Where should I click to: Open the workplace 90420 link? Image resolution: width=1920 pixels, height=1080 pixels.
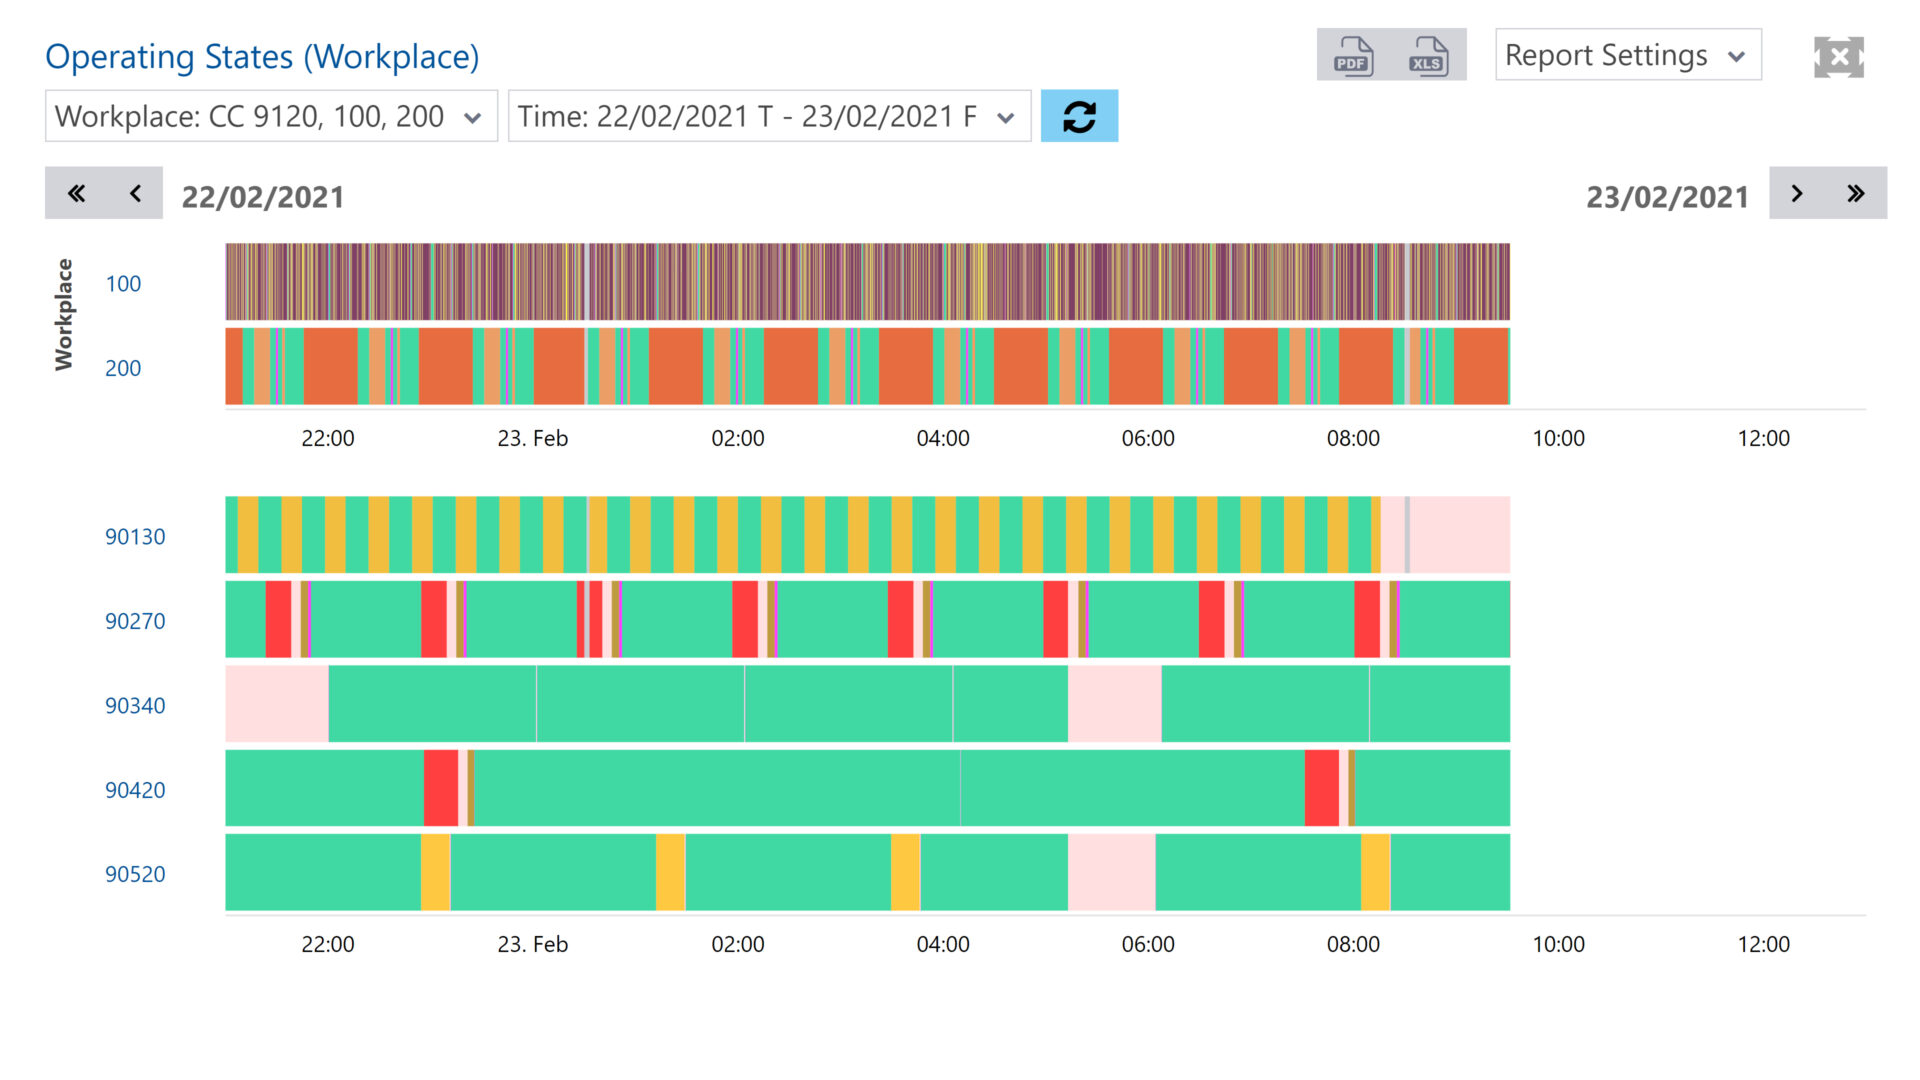click(x=135, y=790)
